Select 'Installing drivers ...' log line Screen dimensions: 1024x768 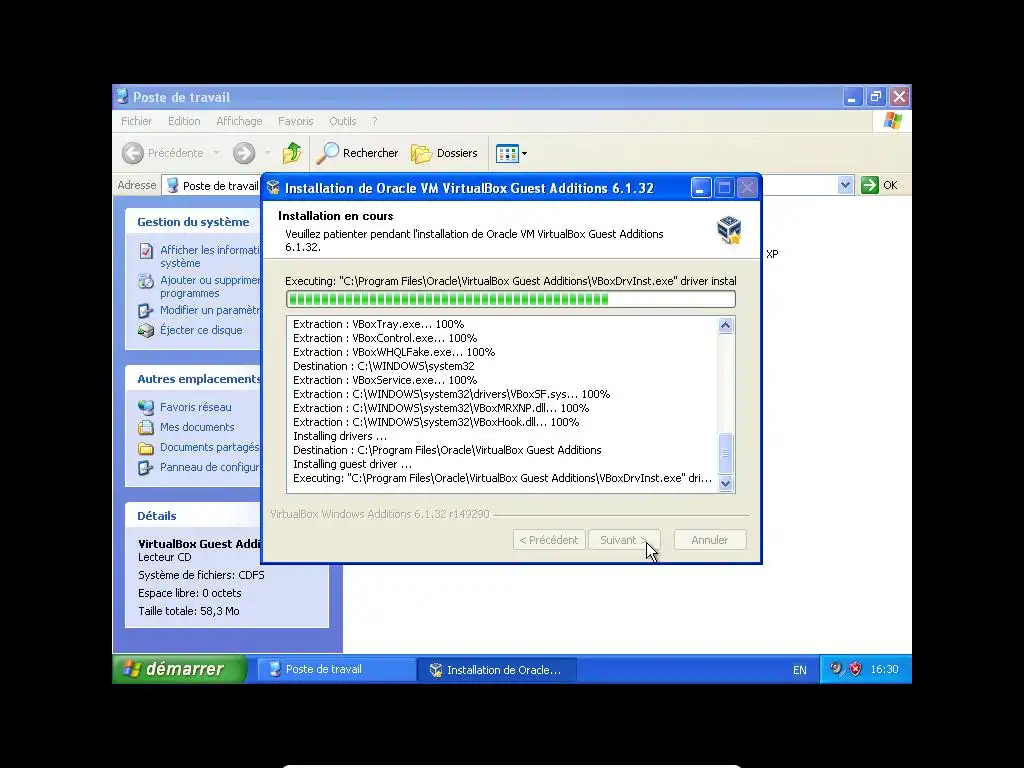click(340, 436)
